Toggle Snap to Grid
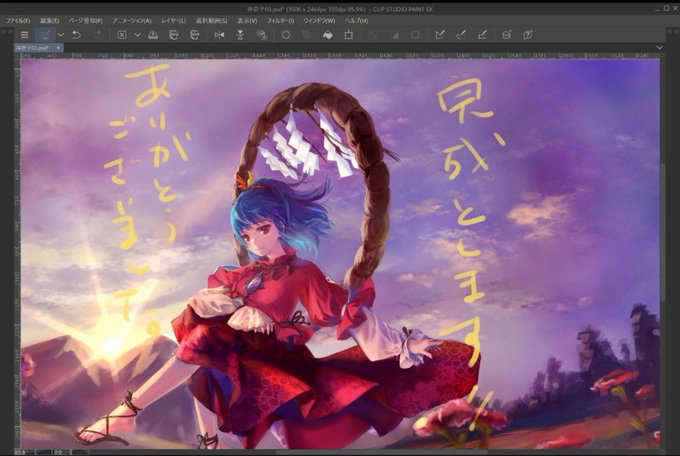This screenshot has width=680, height=456. (482, 35)
